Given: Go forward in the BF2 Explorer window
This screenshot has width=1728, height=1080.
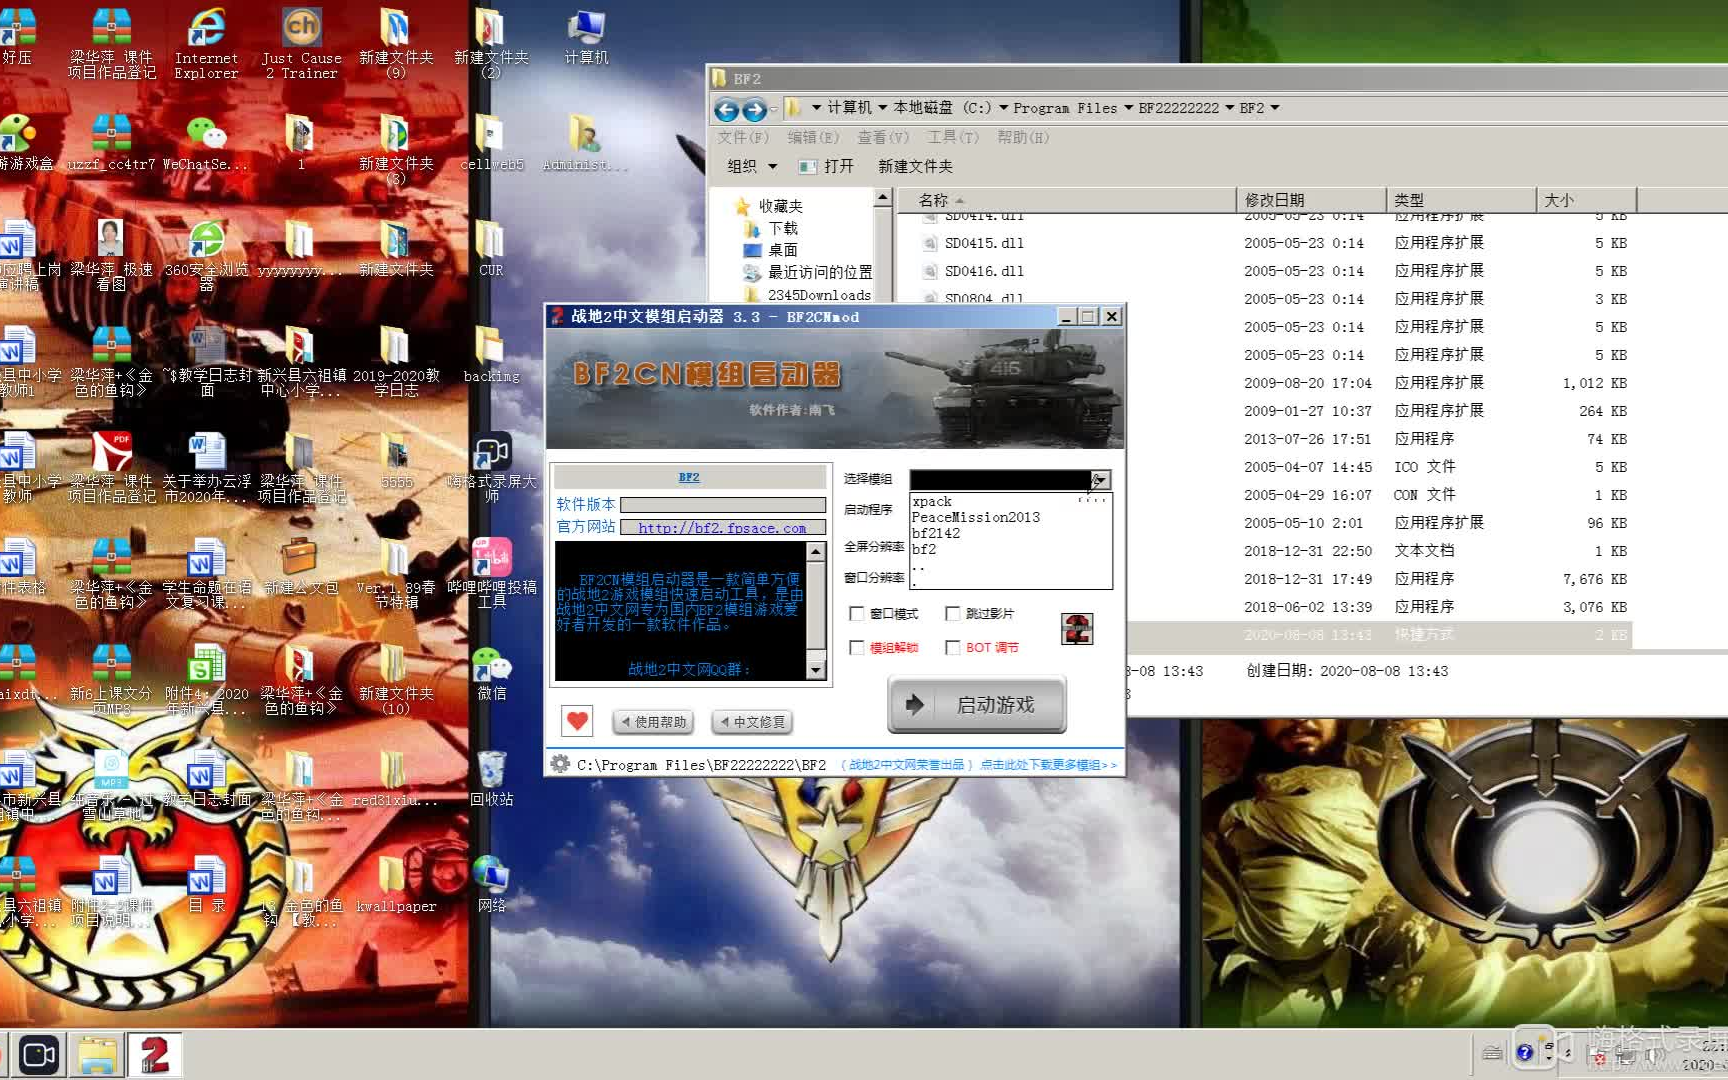Looking at the screenshot, I should pos(755,109).
